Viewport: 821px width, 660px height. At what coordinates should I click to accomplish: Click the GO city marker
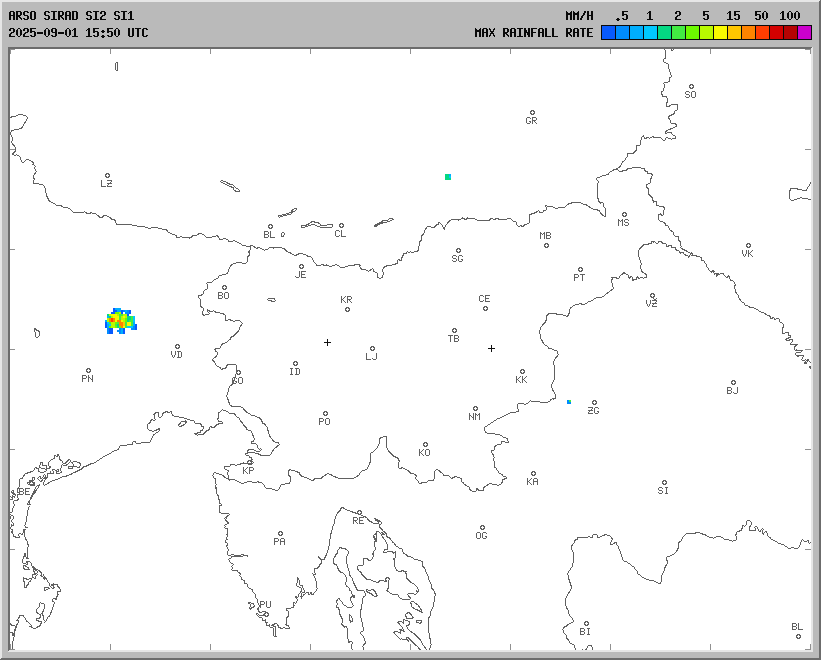(x=238, y=373)
